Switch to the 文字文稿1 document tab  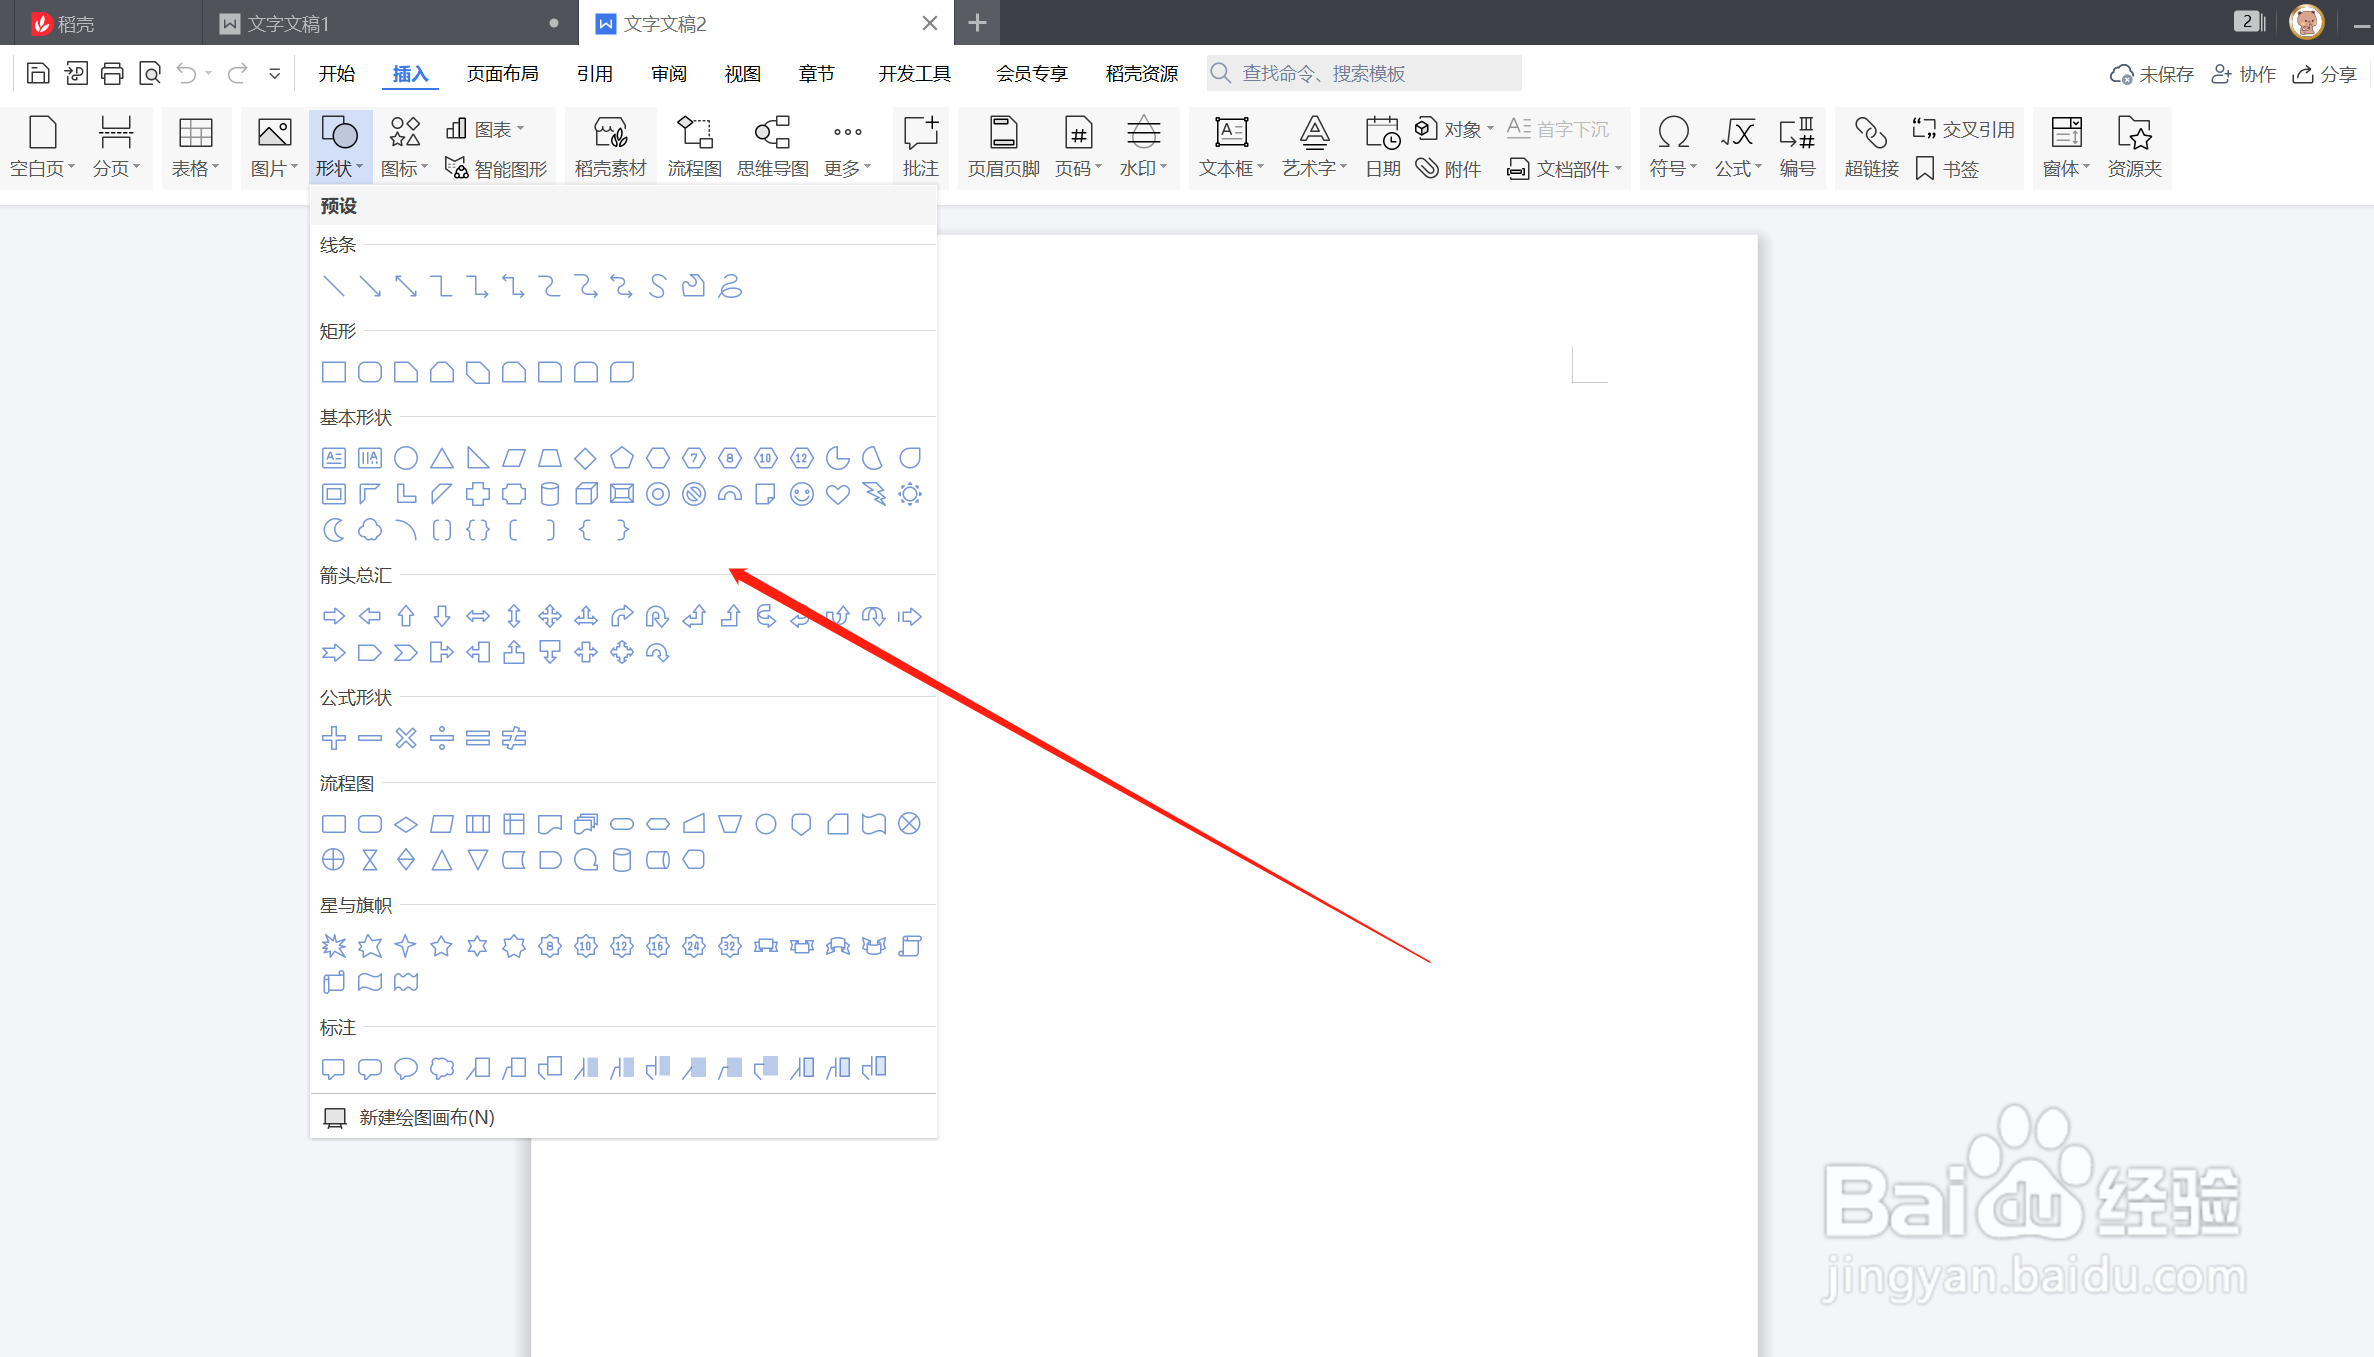tap(390, 23)
